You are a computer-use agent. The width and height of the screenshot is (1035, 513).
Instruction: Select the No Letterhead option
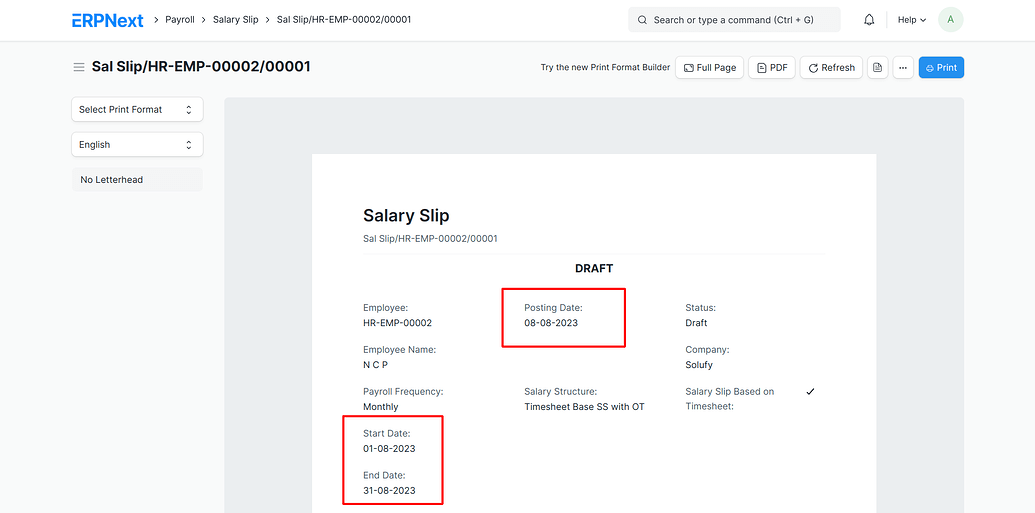(137, 180)
